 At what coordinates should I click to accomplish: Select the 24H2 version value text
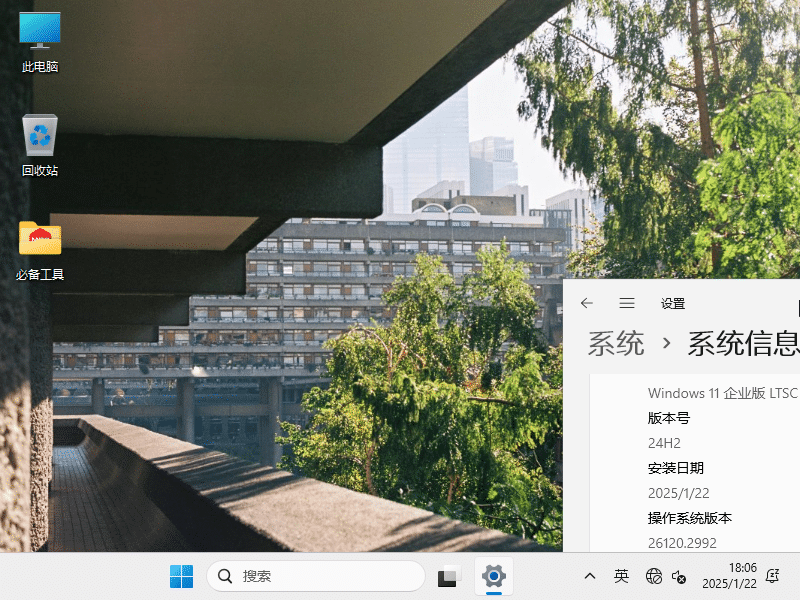(x=664, y=443)
